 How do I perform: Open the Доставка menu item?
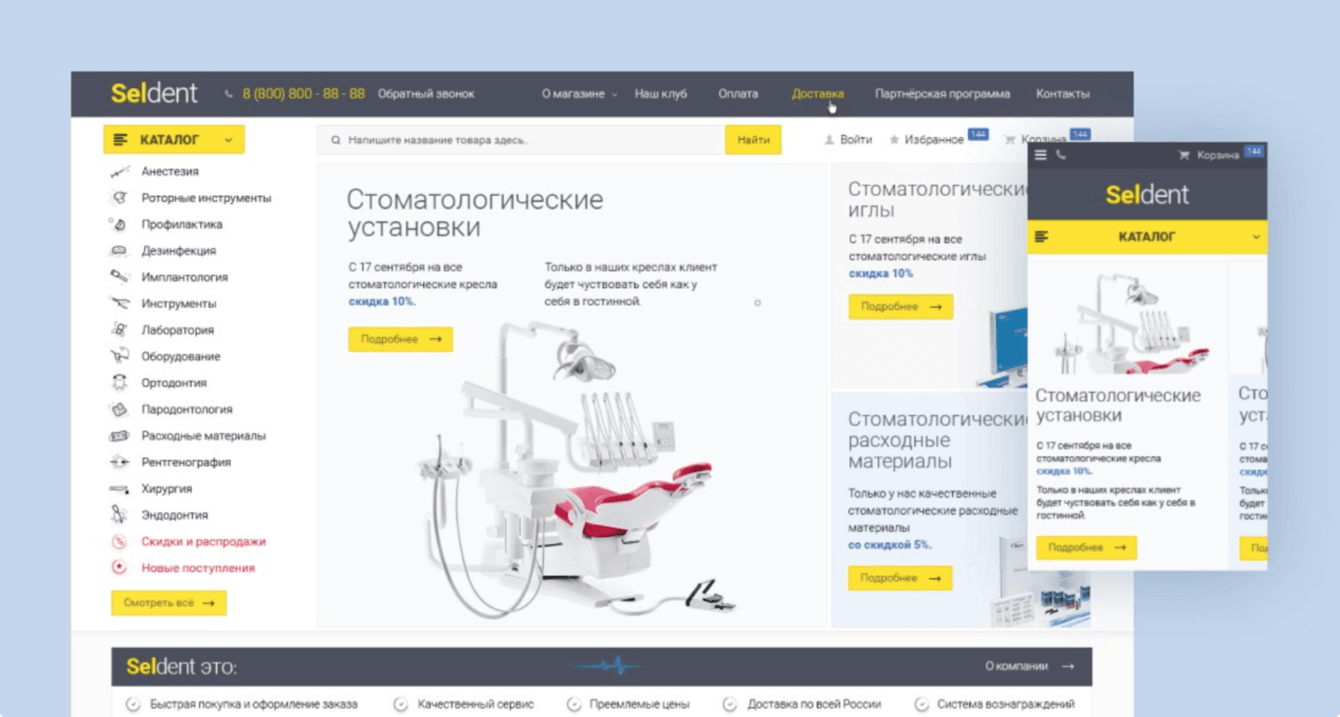pos(818,94)
